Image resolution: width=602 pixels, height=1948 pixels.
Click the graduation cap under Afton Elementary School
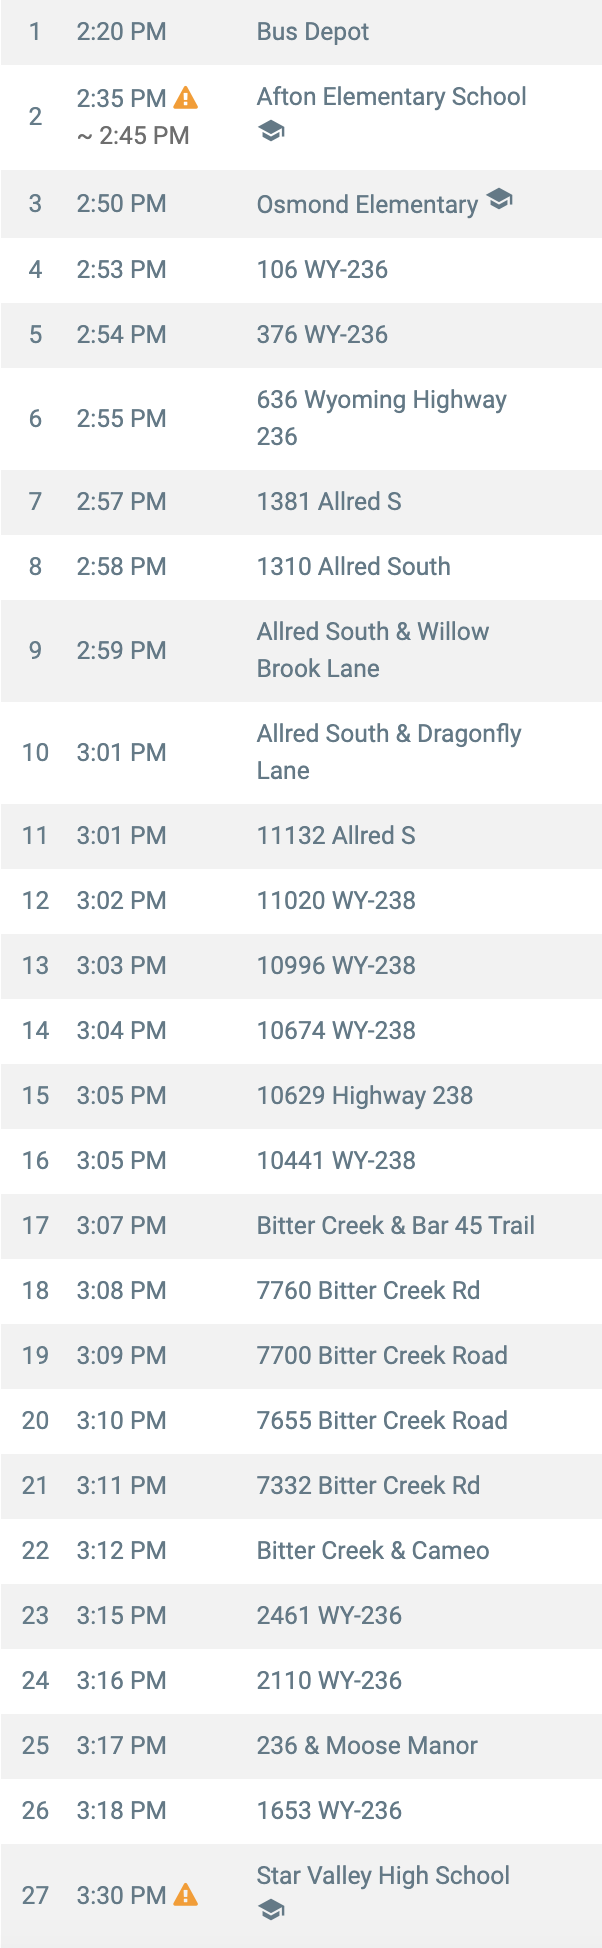click(x=271, y=131)
